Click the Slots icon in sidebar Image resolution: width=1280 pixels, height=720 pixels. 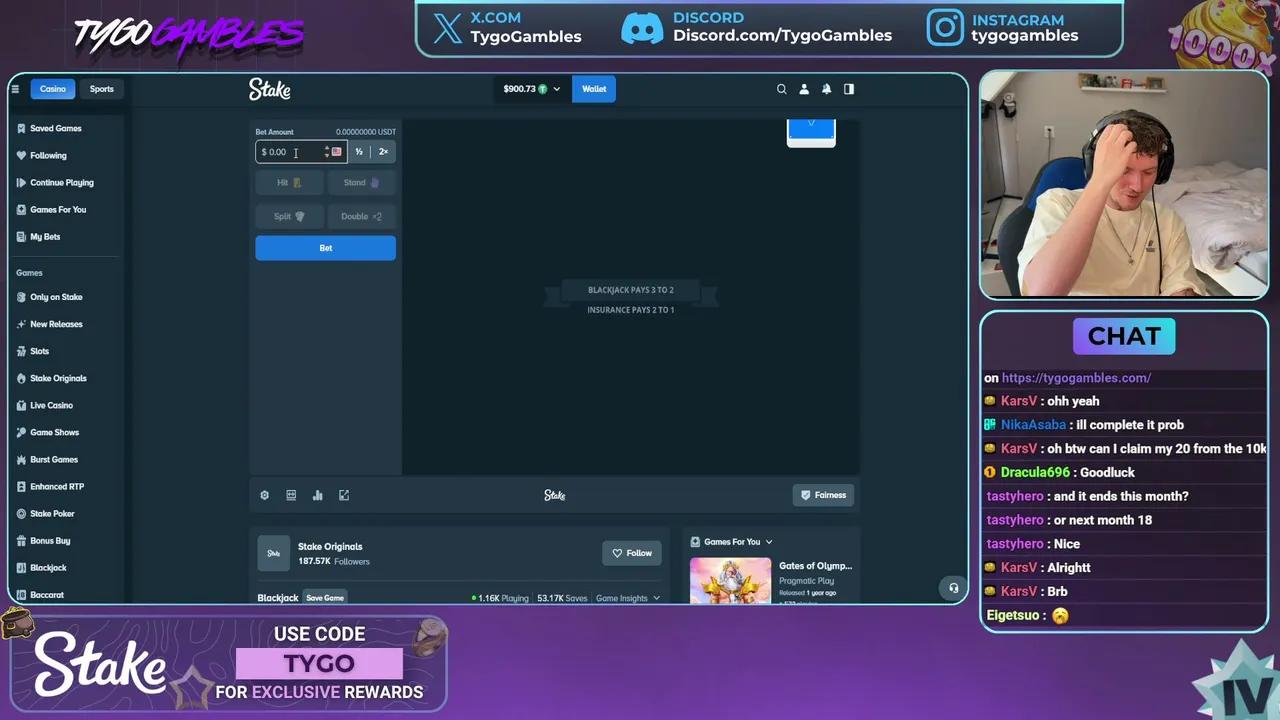21,351
